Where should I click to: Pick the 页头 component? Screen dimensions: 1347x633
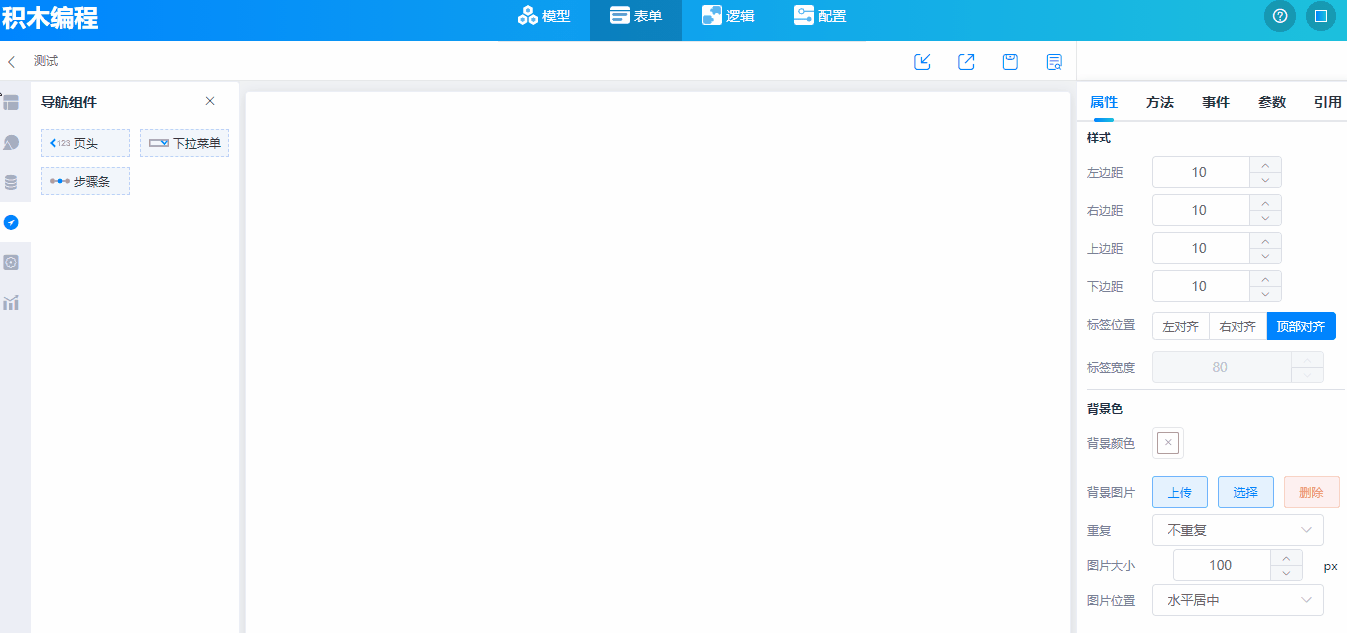pos(85,143)
